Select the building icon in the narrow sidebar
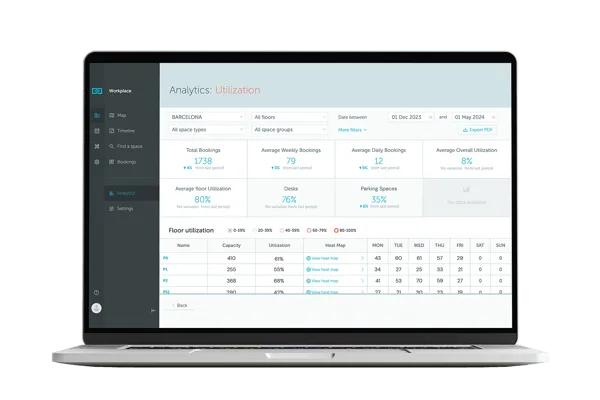 (x=97, y=115)
